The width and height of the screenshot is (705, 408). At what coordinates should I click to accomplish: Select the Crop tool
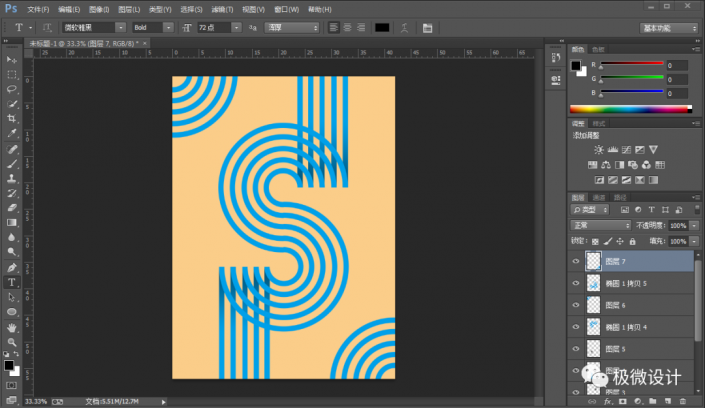point(12,118)
